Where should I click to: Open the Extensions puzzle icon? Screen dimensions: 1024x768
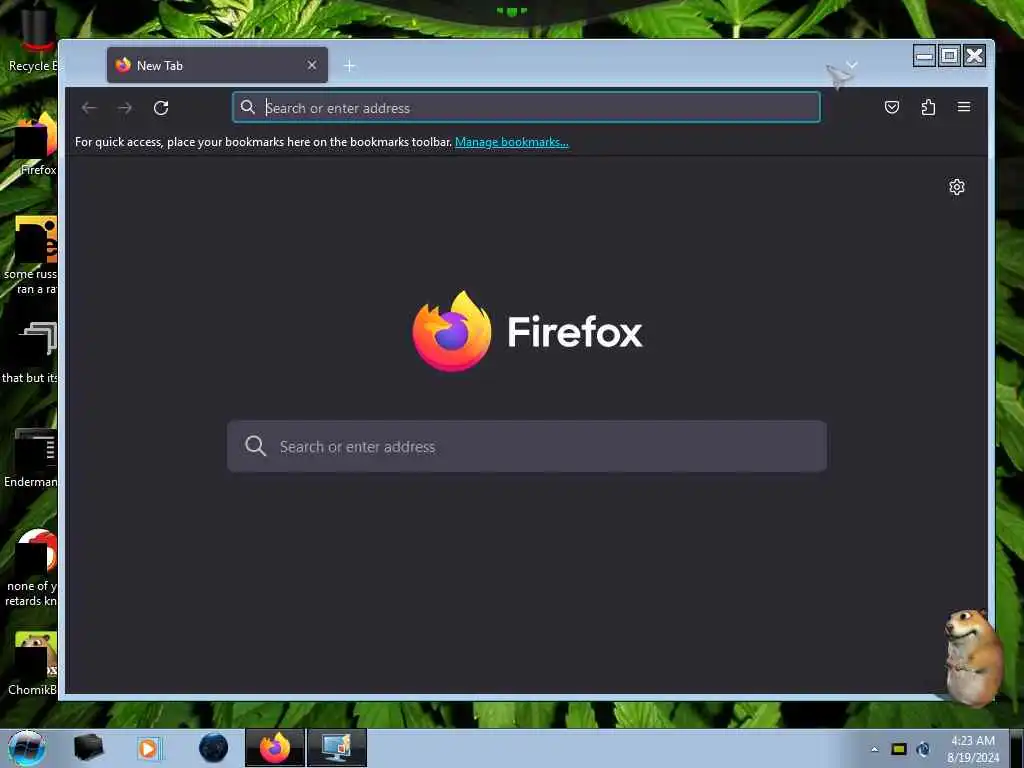click(928, 107)
